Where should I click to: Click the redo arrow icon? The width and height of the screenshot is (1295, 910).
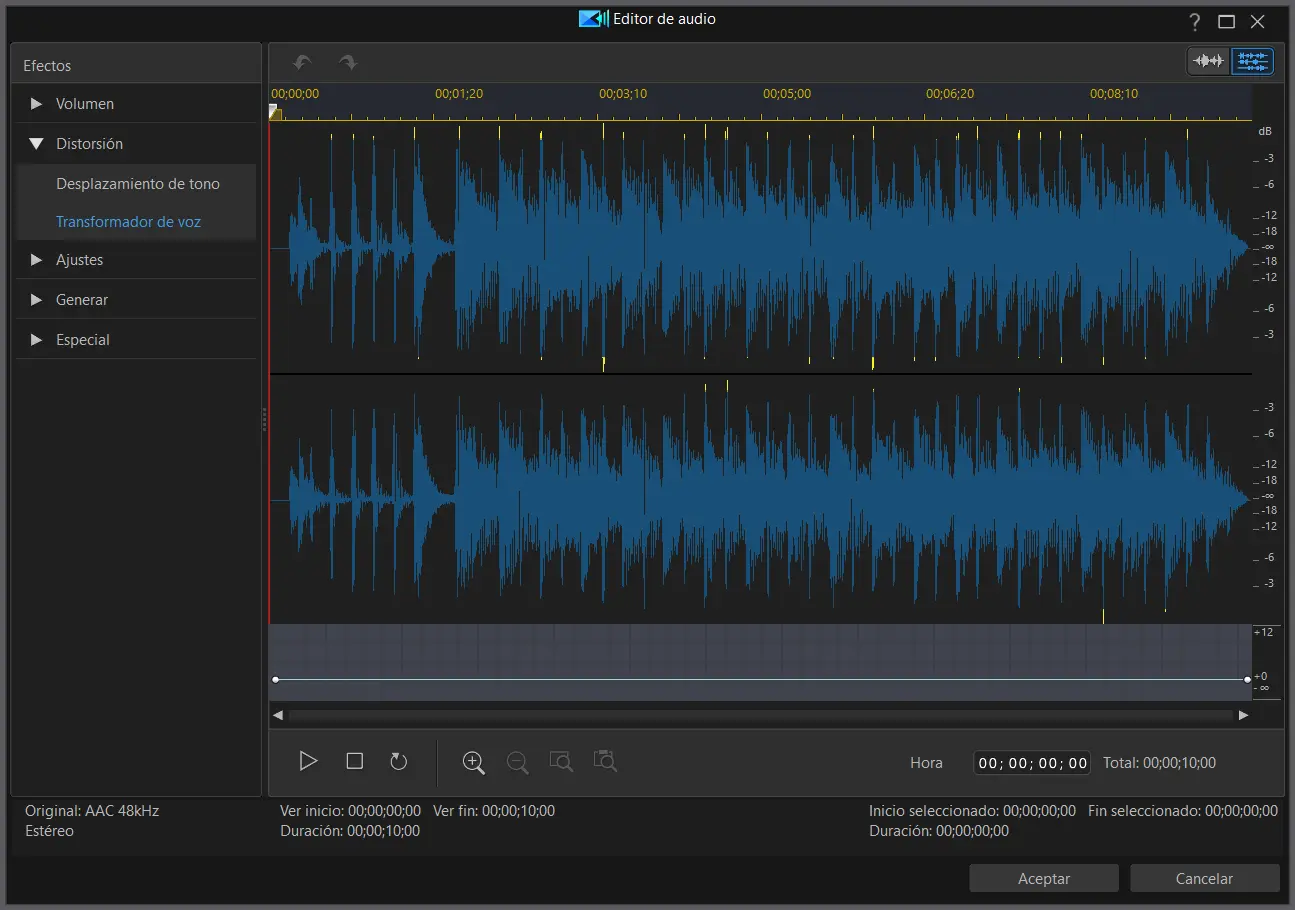pyautogui.click(x=348, y=62)
